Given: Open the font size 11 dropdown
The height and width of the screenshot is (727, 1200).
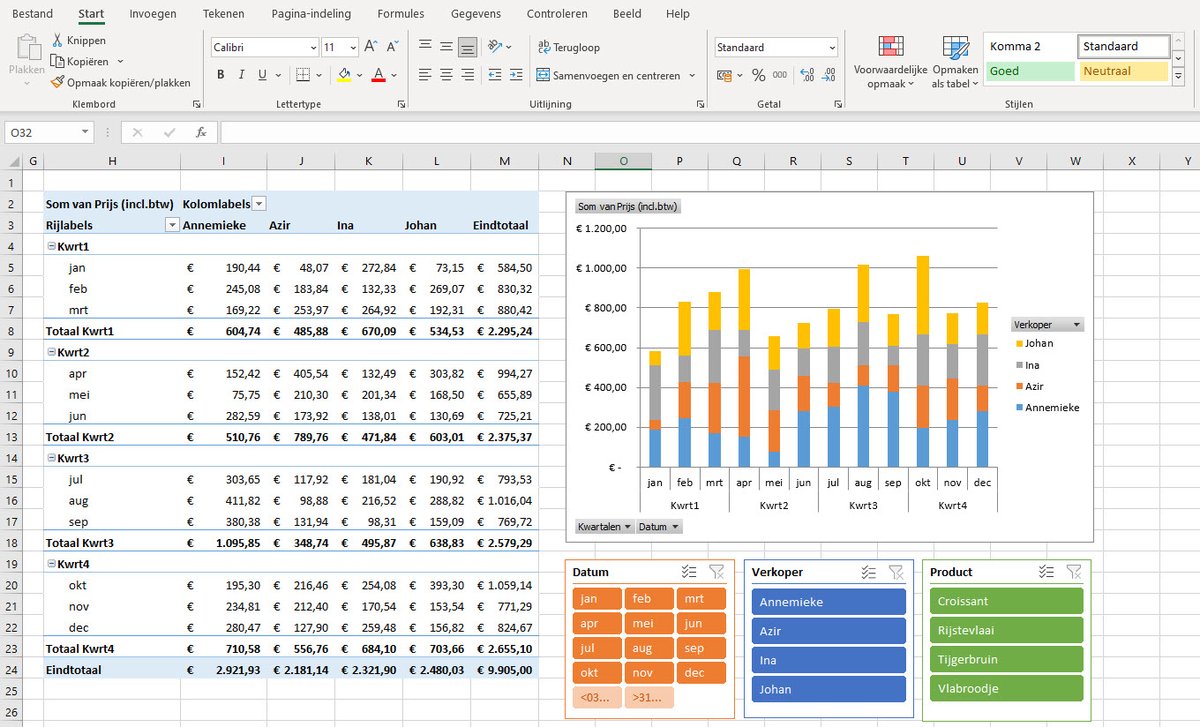Looking at the screenshot, I should [x=353, y=47].
